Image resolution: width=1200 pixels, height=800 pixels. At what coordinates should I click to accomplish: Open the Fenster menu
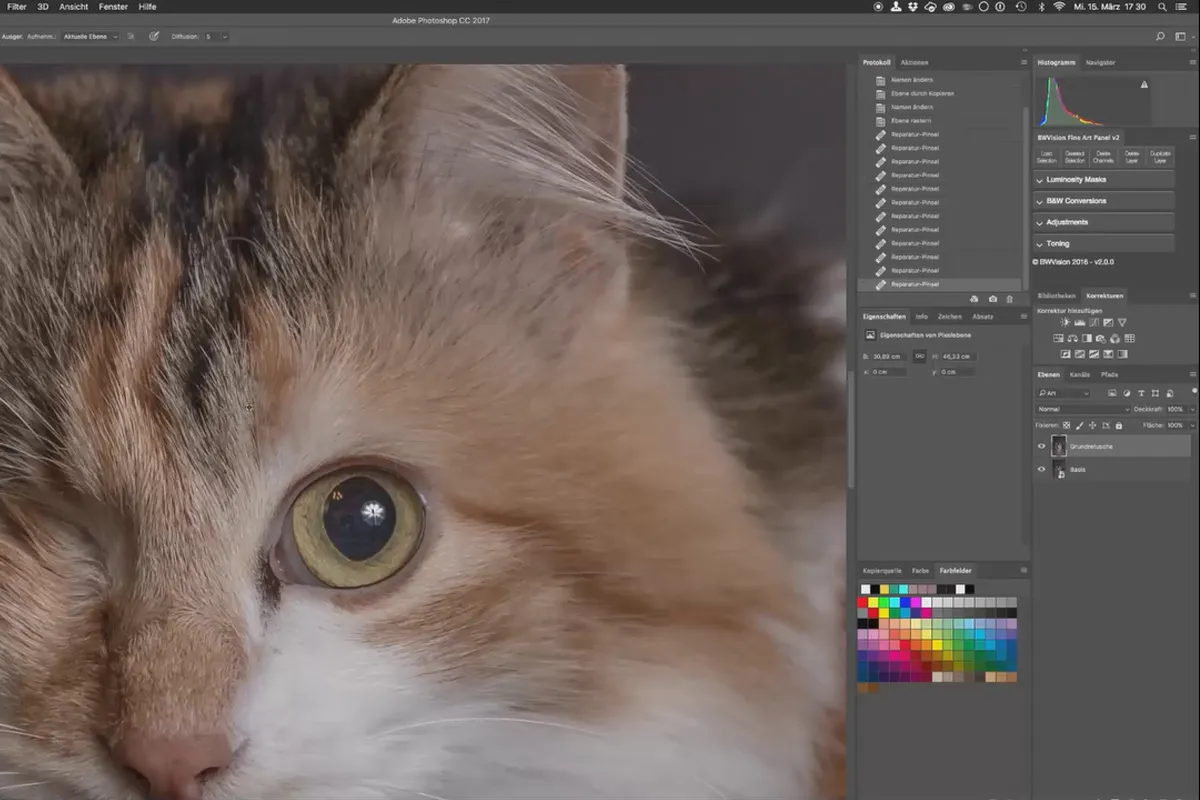113,6
